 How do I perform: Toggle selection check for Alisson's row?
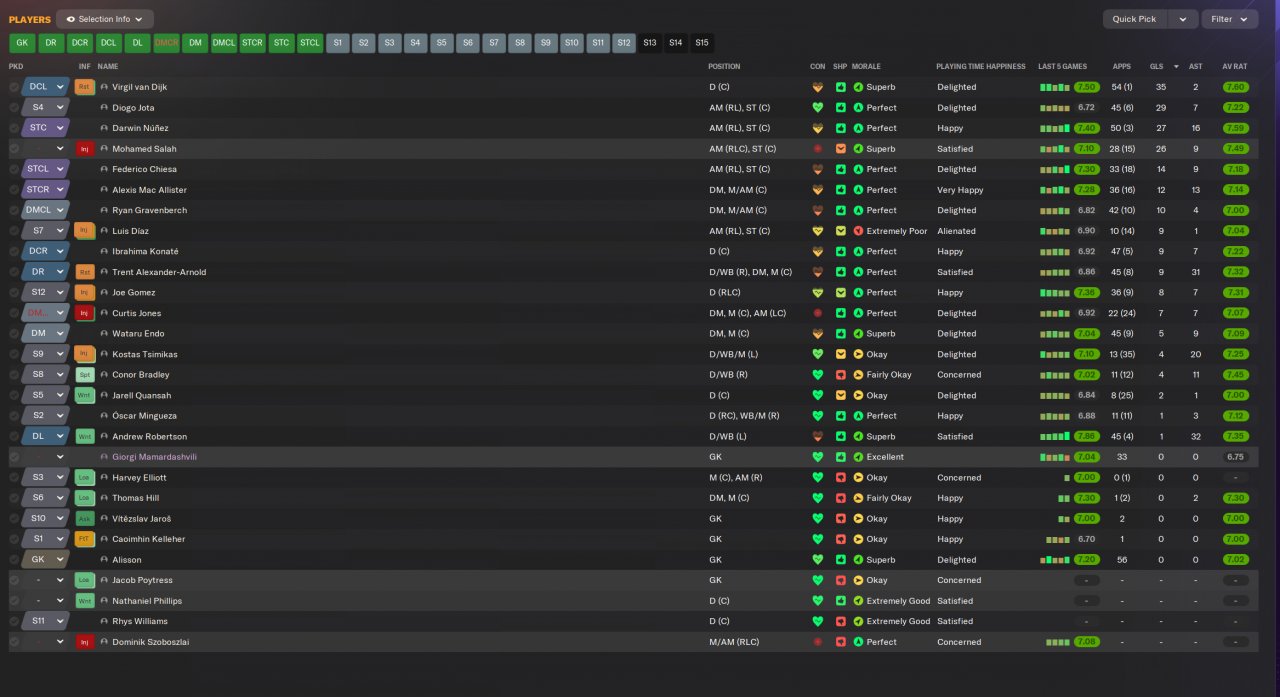(x=14, y=560)
